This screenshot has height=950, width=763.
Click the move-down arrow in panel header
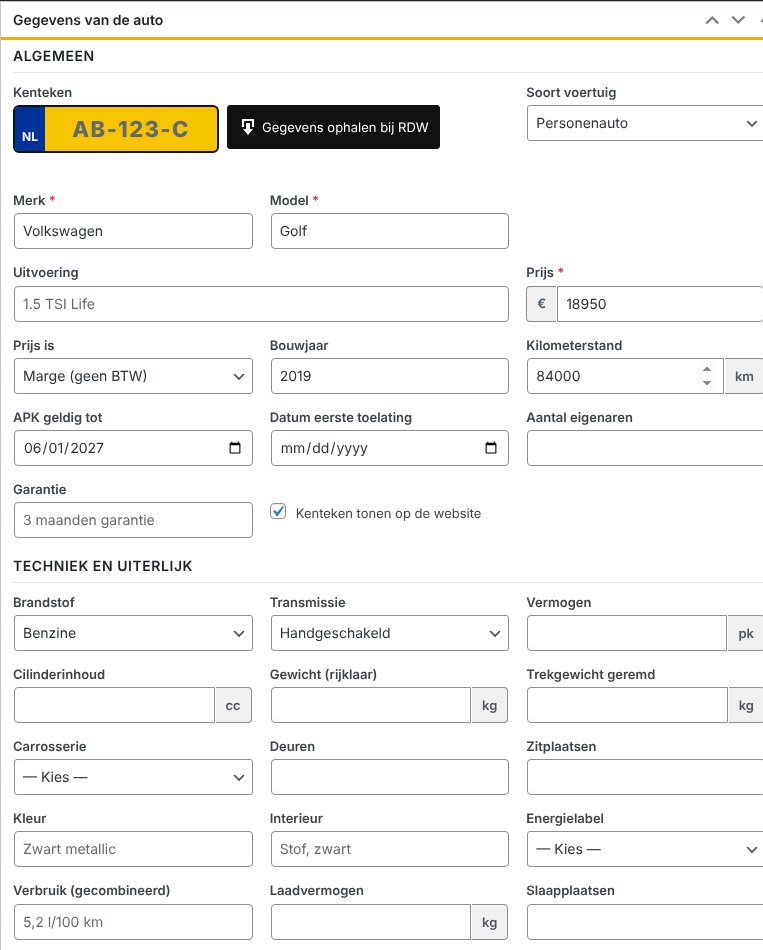738,20
